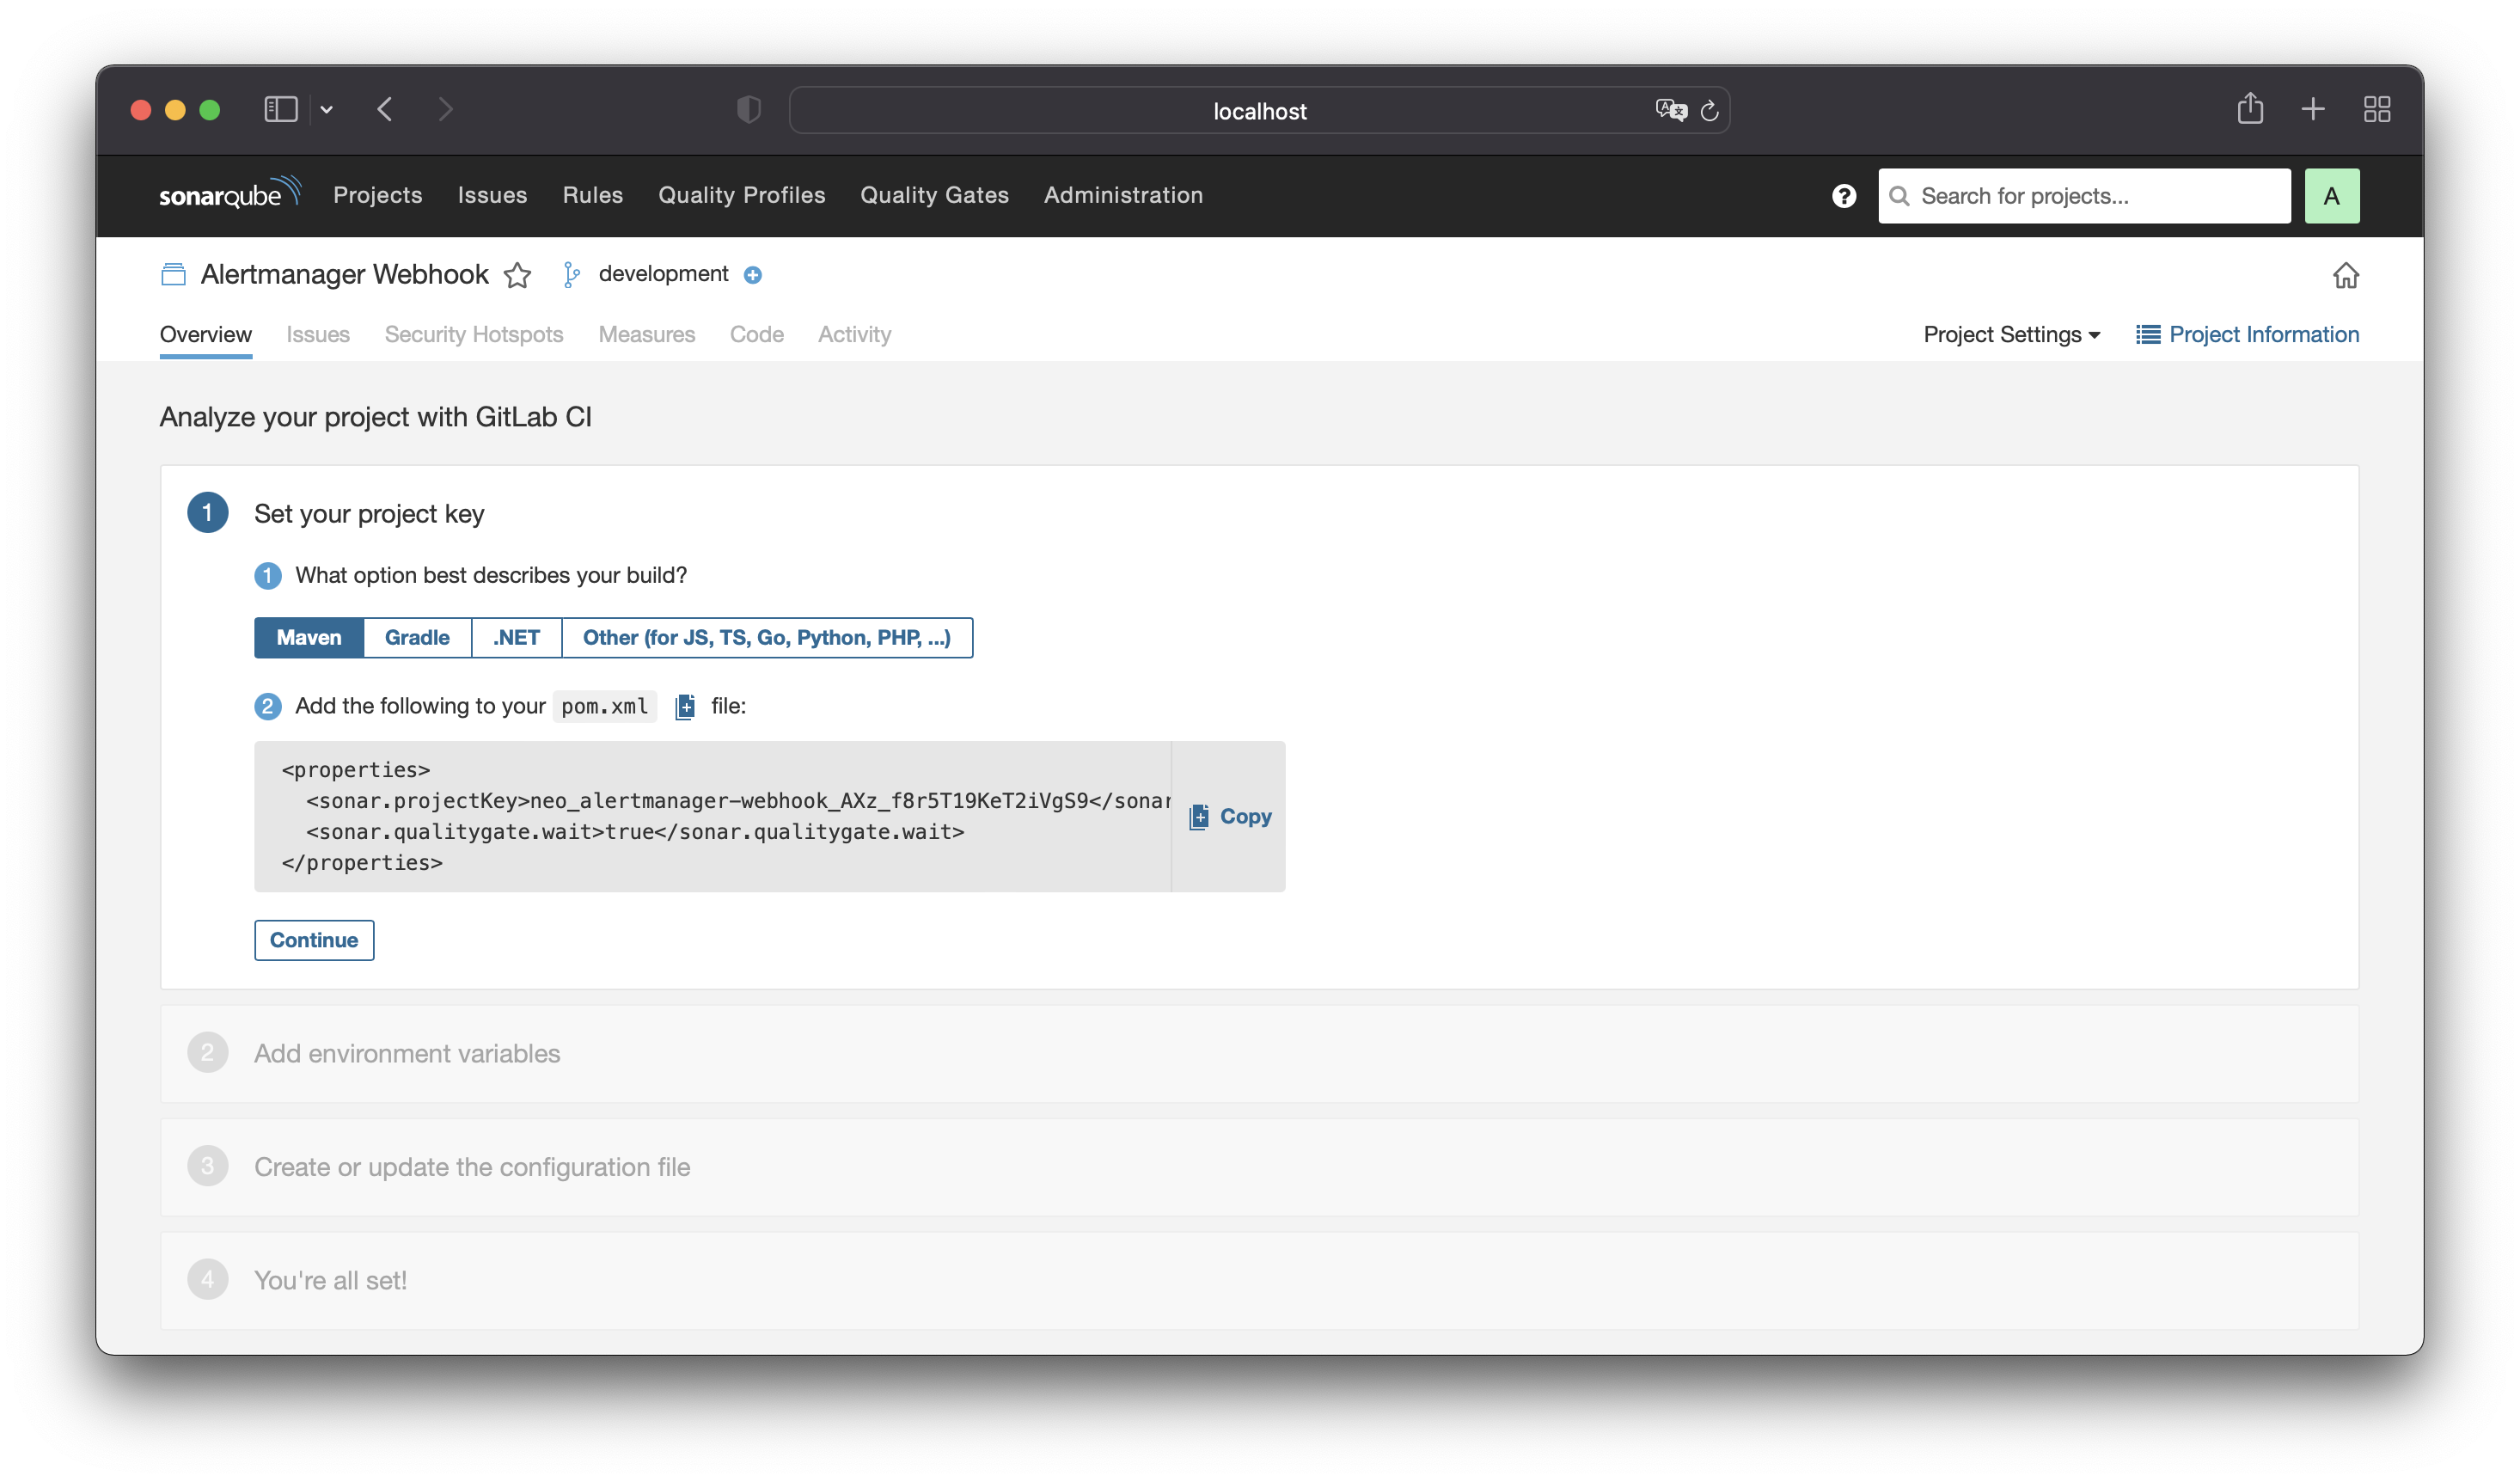2520x1482 pixels.
Task: Click the green fullscreen window button
Action: 209,110
